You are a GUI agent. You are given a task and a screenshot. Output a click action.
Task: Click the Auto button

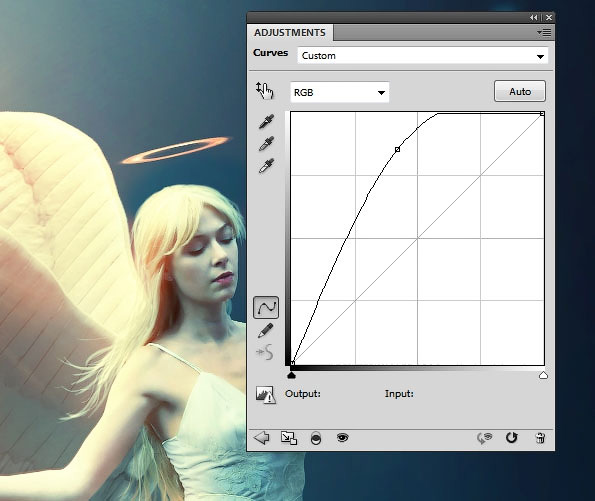pyautogui.click(x=520, y=91)
